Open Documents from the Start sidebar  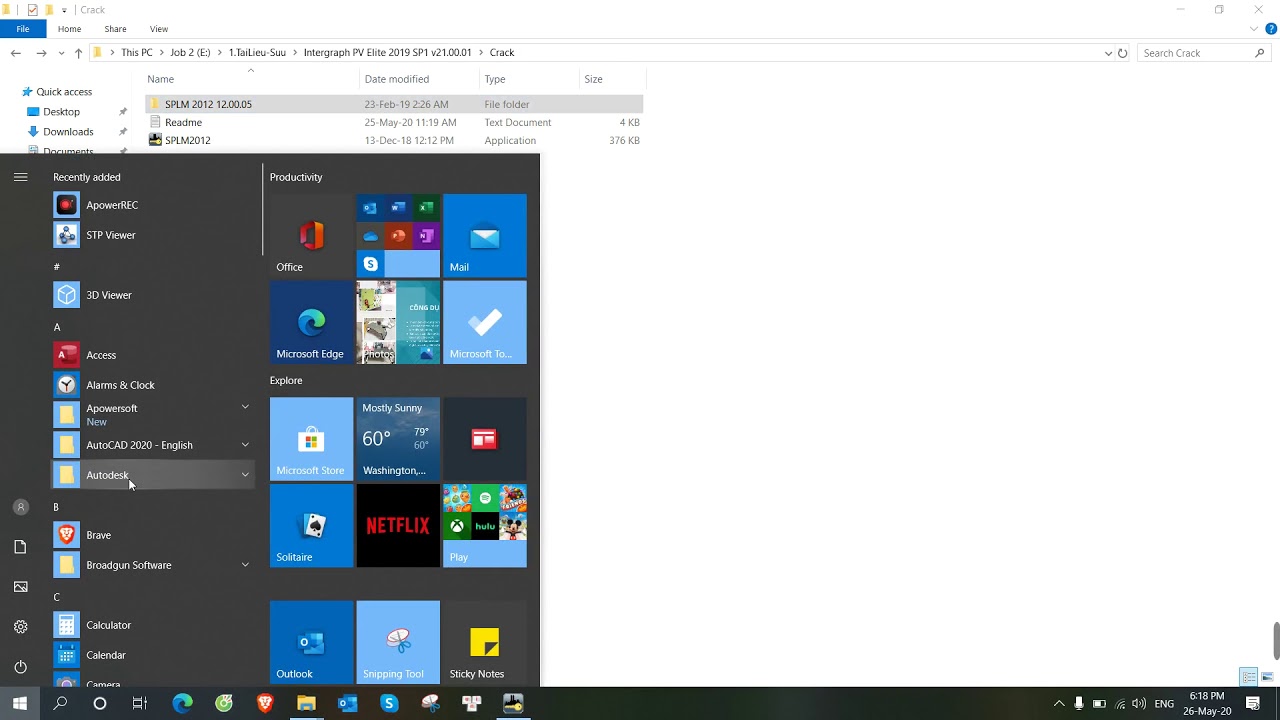(20, 547)
